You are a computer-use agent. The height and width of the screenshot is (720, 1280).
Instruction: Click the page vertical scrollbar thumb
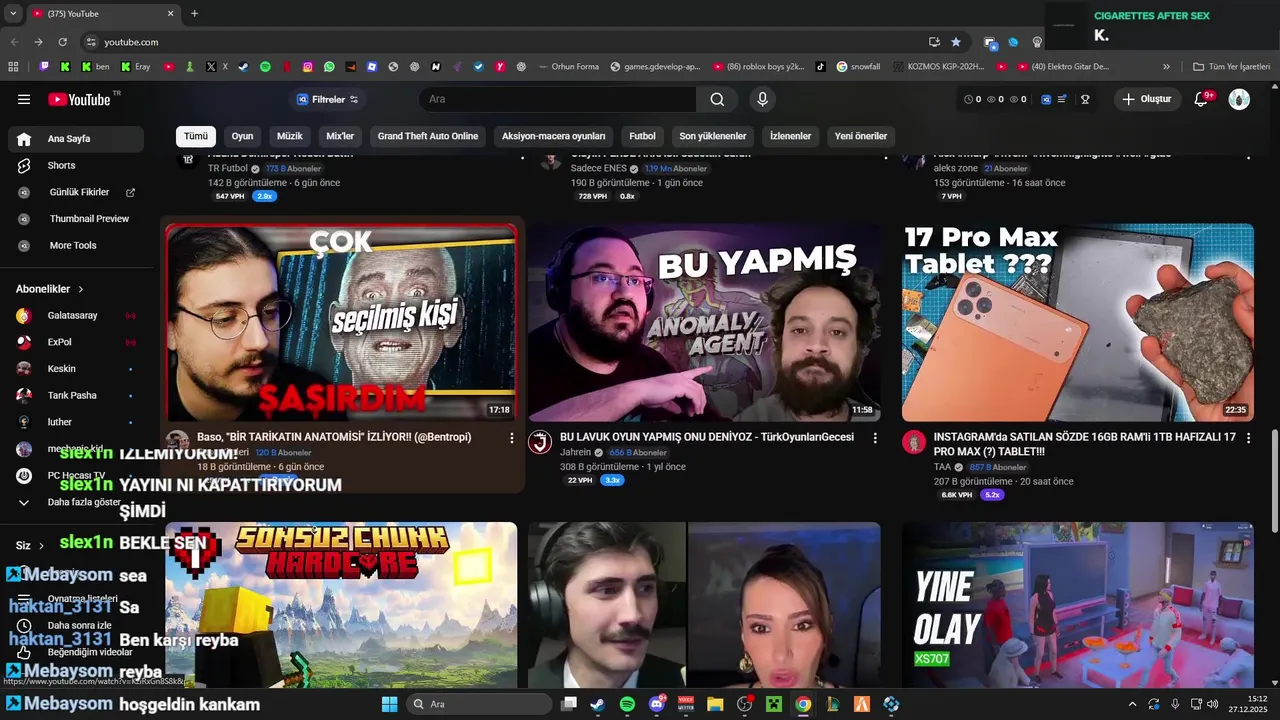coord(1274,481)
